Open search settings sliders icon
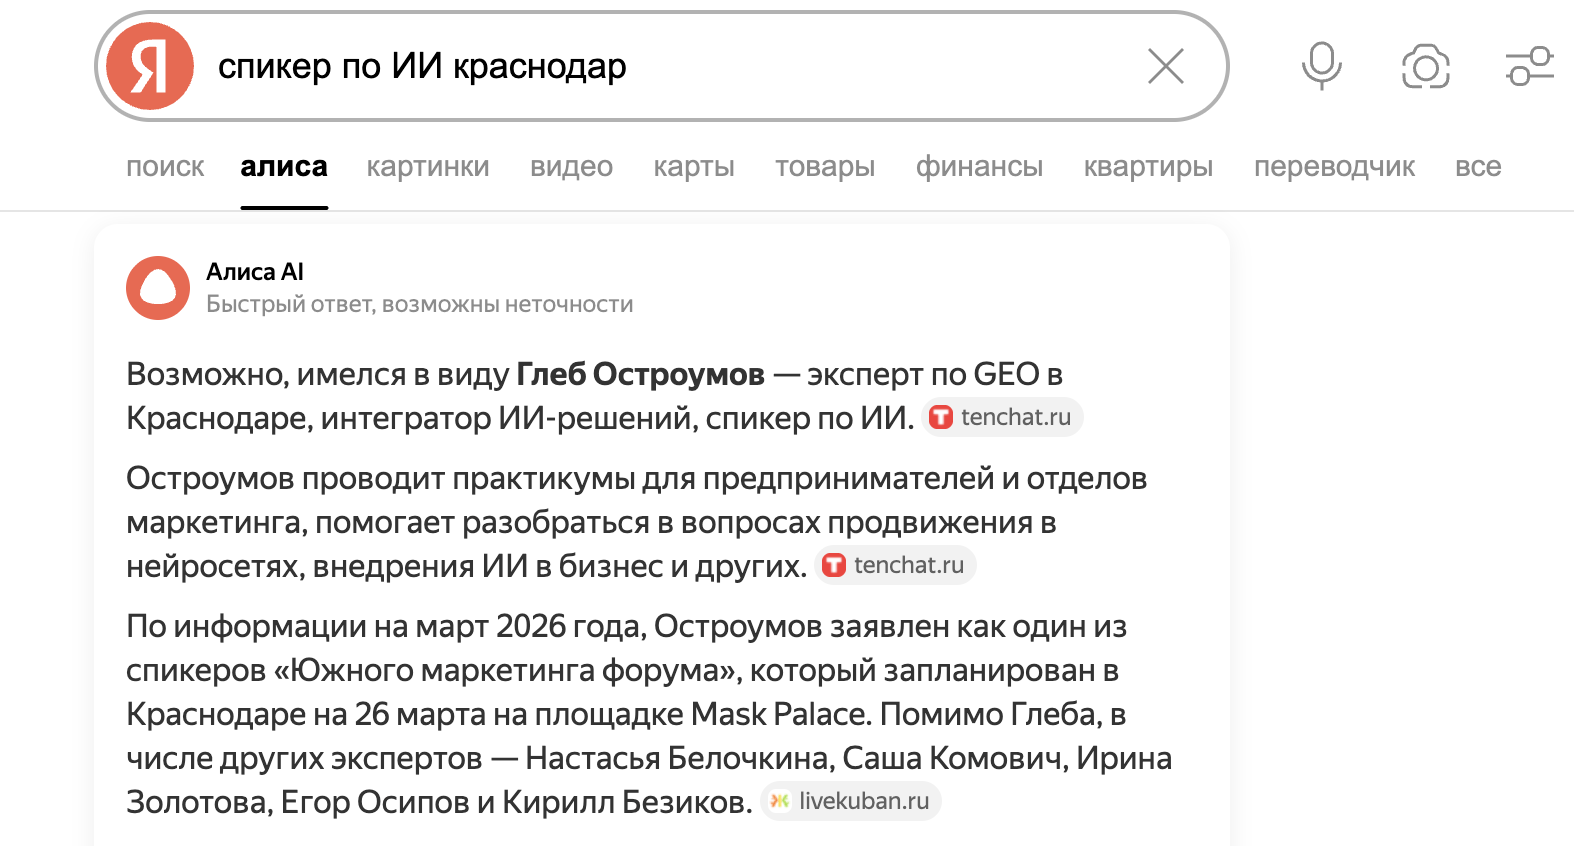 click(x=1529, y=67)
